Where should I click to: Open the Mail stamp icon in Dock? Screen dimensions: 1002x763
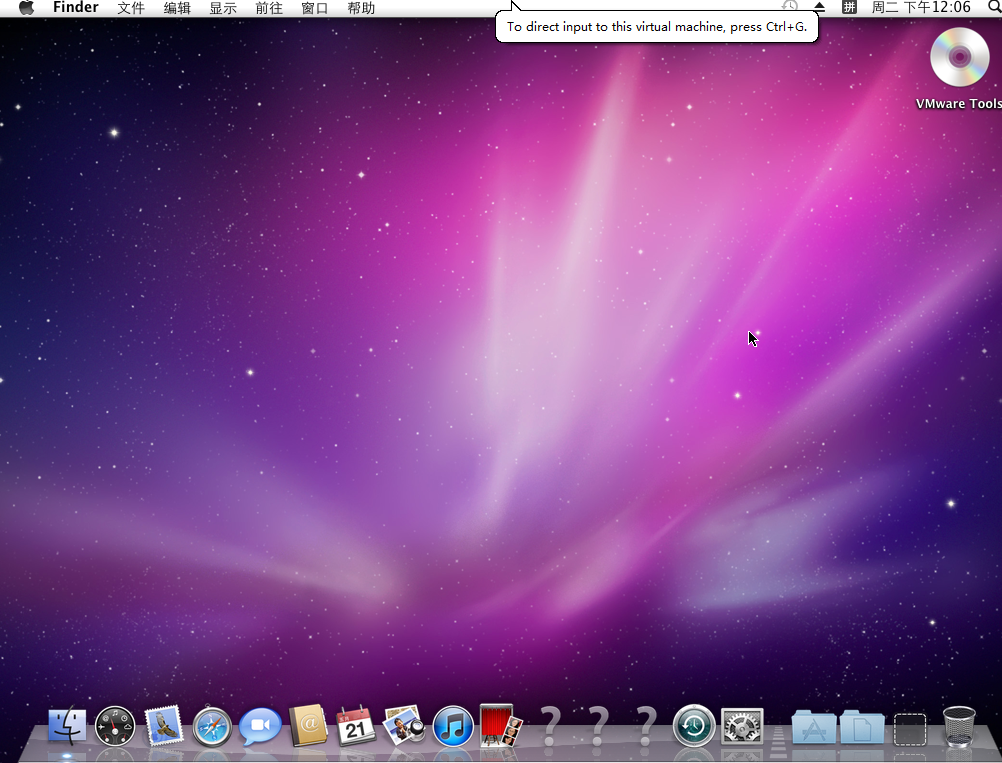pos(164,727)
